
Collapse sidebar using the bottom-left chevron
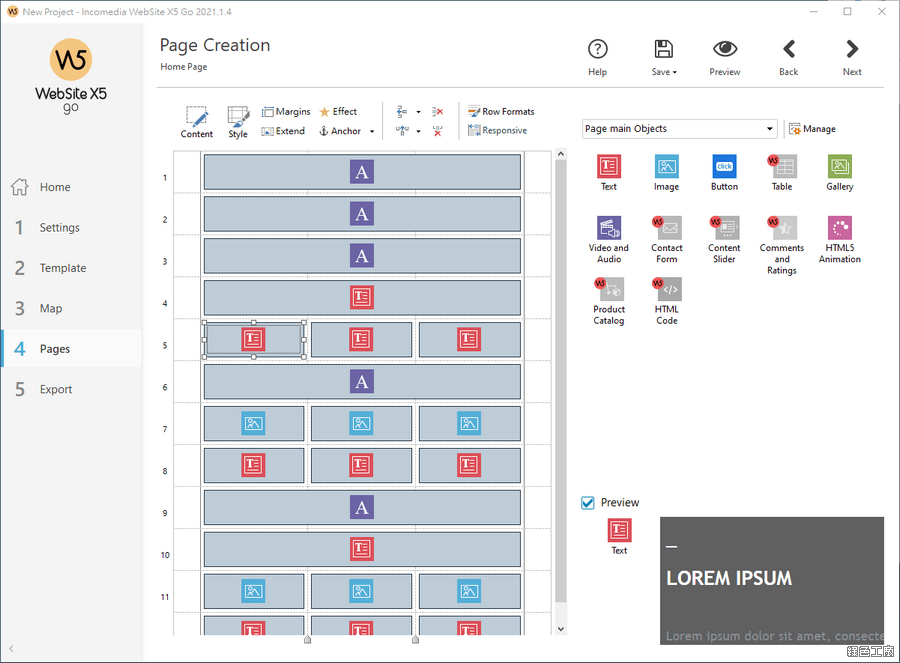point(11,649)
